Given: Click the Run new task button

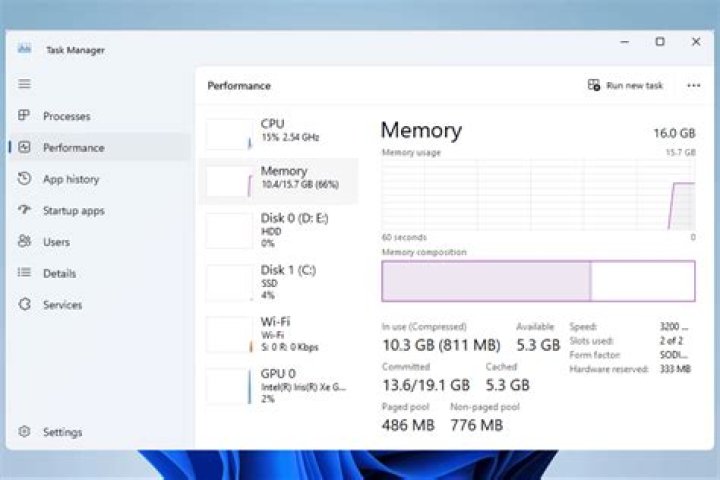Looking at the screenshot, I should click(x=626, y=86).
